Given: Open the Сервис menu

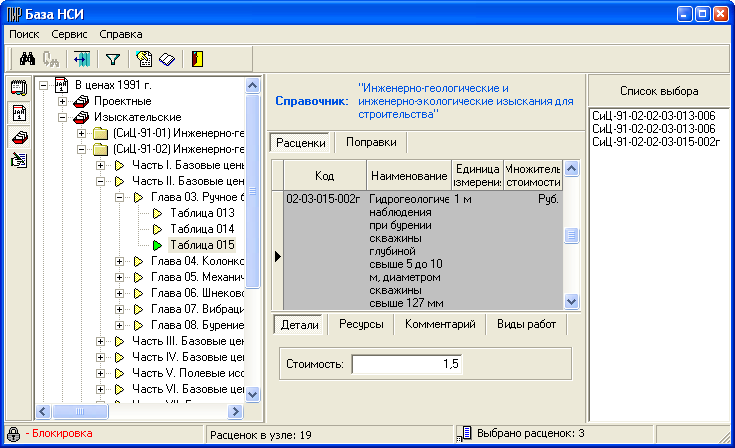Looking at the screenshot, I should click(69, 33).
